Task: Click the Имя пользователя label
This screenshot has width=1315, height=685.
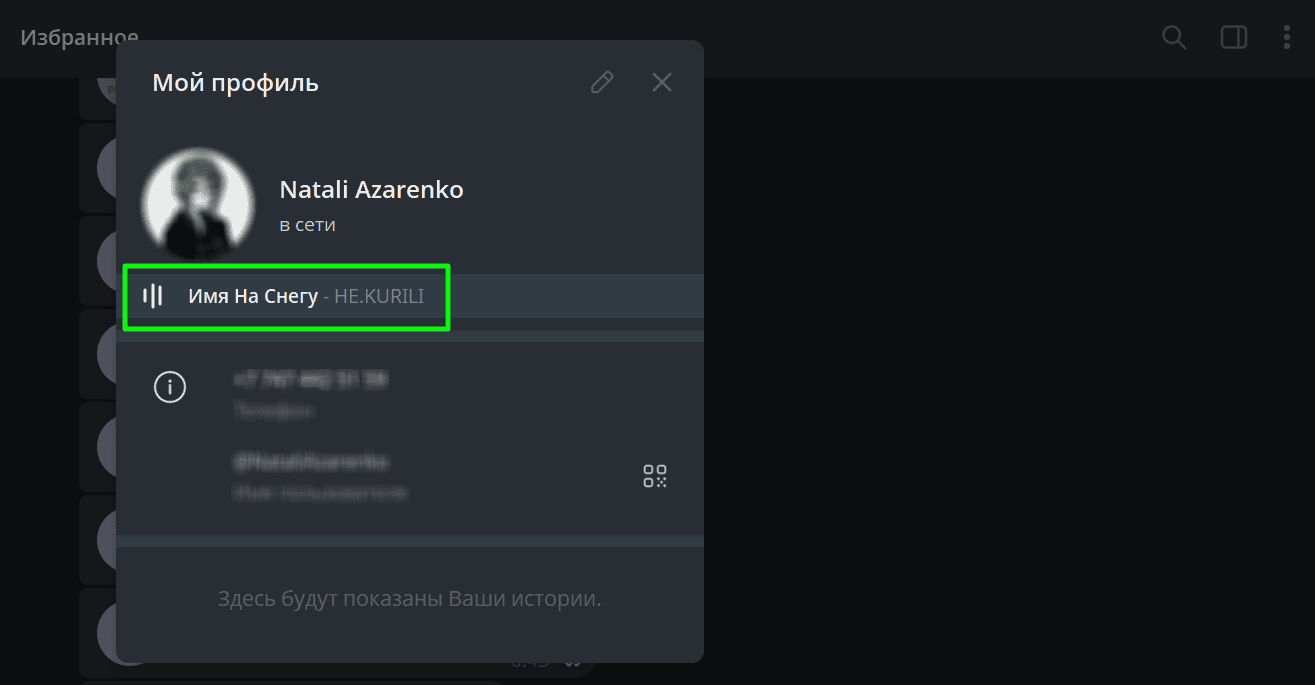Action: pyautogui.click(x=320, y=493)
